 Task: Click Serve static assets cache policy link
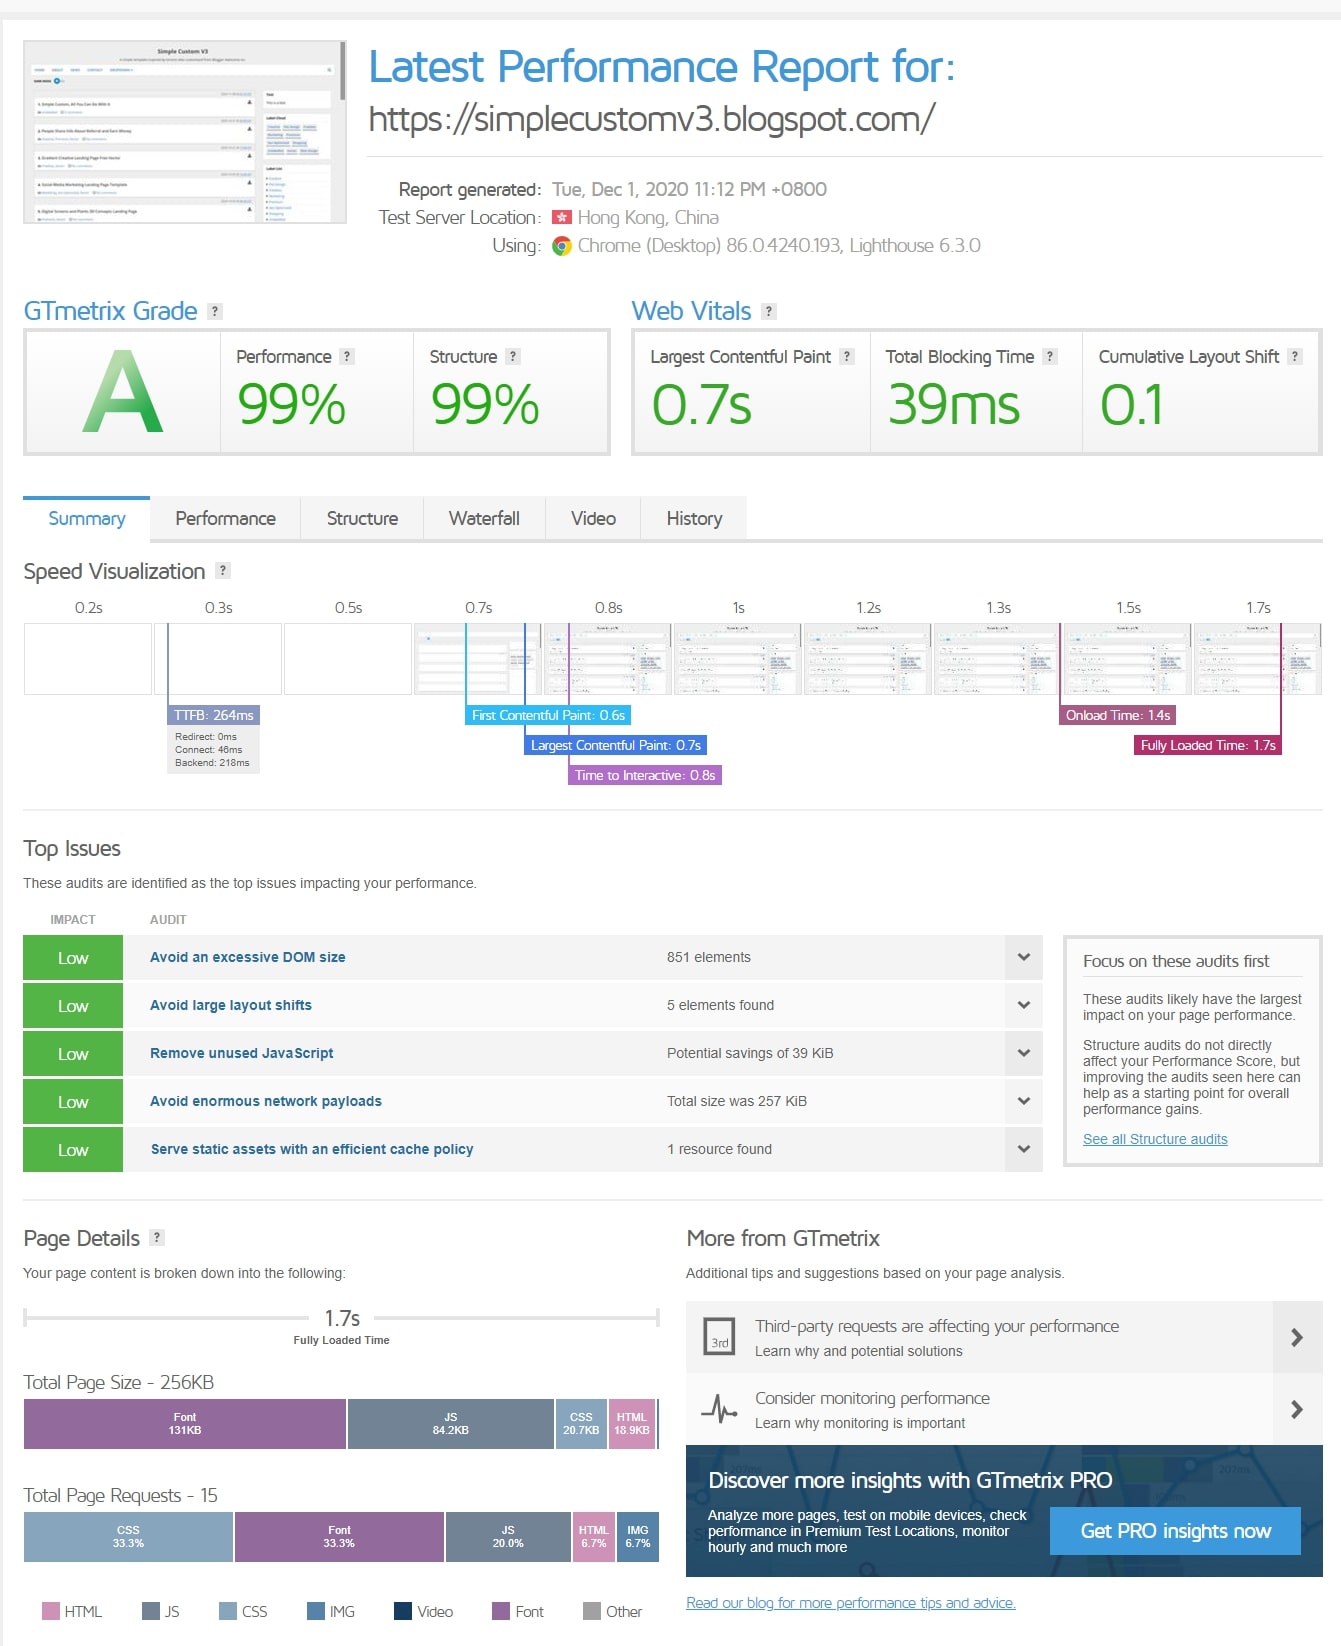coord(312,1149)
